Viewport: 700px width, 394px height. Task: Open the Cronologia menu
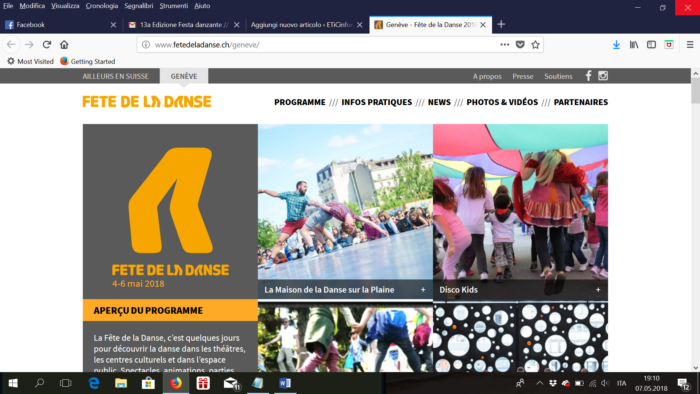point(102,6)
